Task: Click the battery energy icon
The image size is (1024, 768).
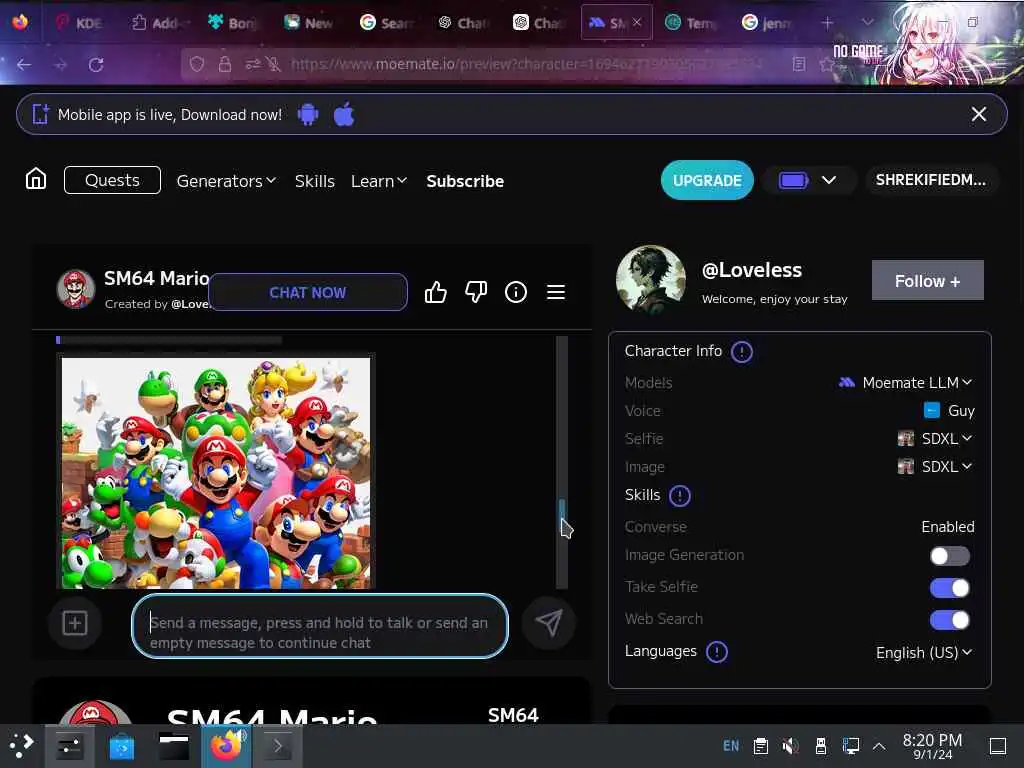Action: pos(793,180)
